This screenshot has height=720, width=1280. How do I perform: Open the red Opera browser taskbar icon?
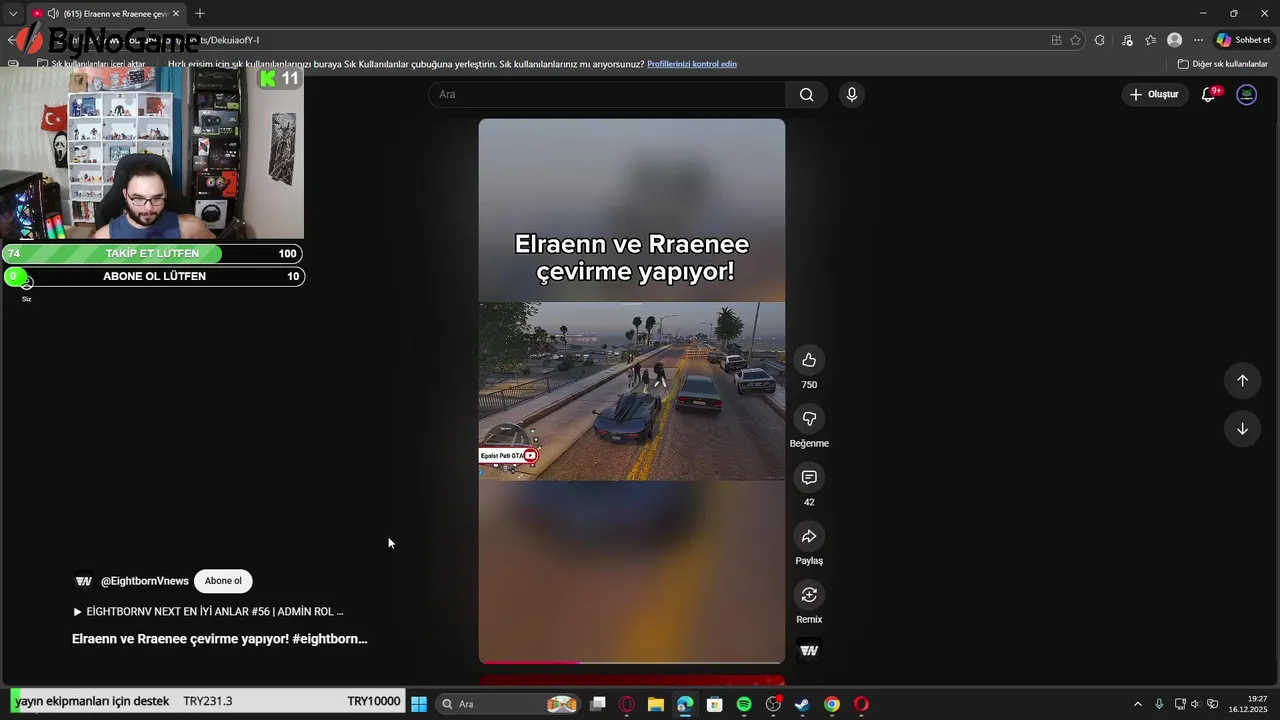pyautogui.click(x=861, y=704)
